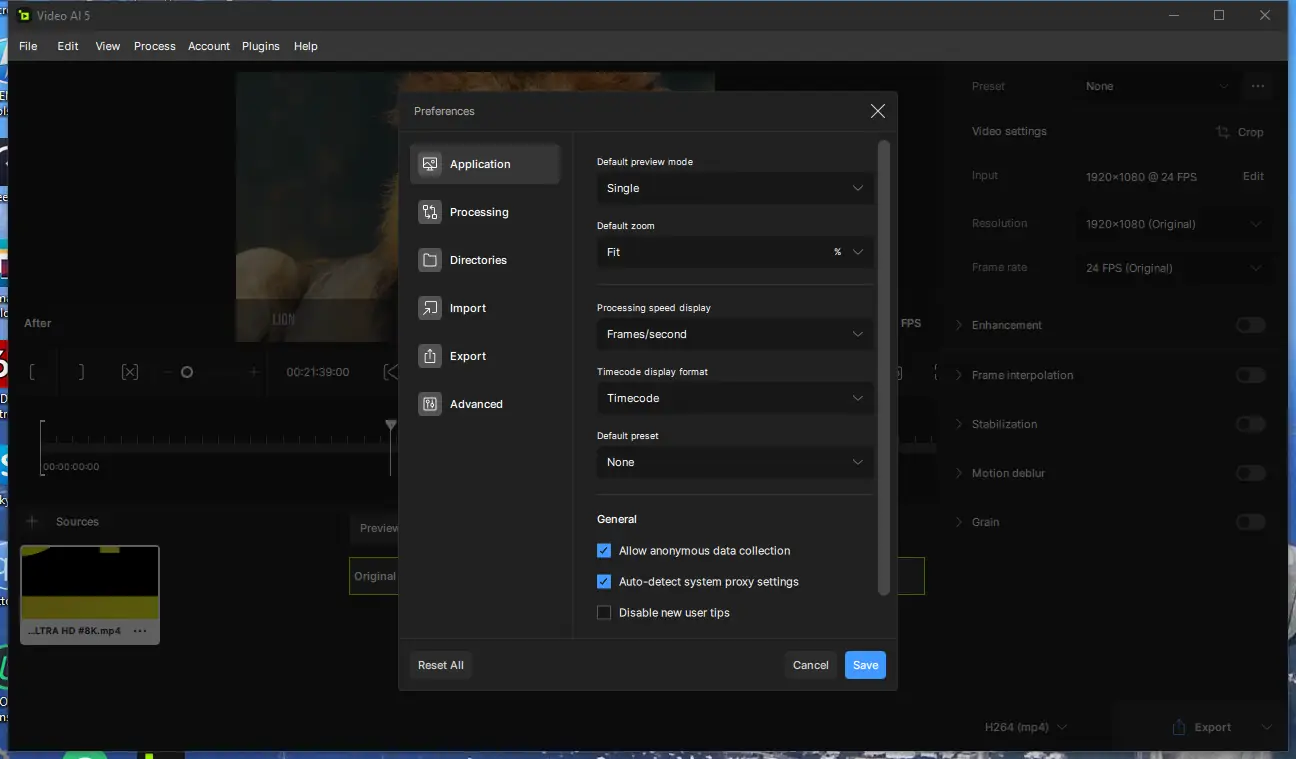Click the Save button
Viewport: 1296px width, 759px height.
coord(865,665)
